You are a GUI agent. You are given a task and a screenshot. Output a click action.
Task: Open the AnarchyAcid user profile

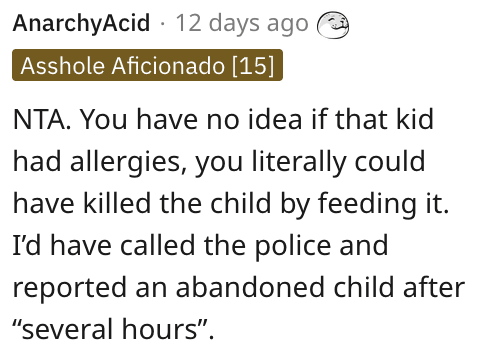(x=81, y=23)
